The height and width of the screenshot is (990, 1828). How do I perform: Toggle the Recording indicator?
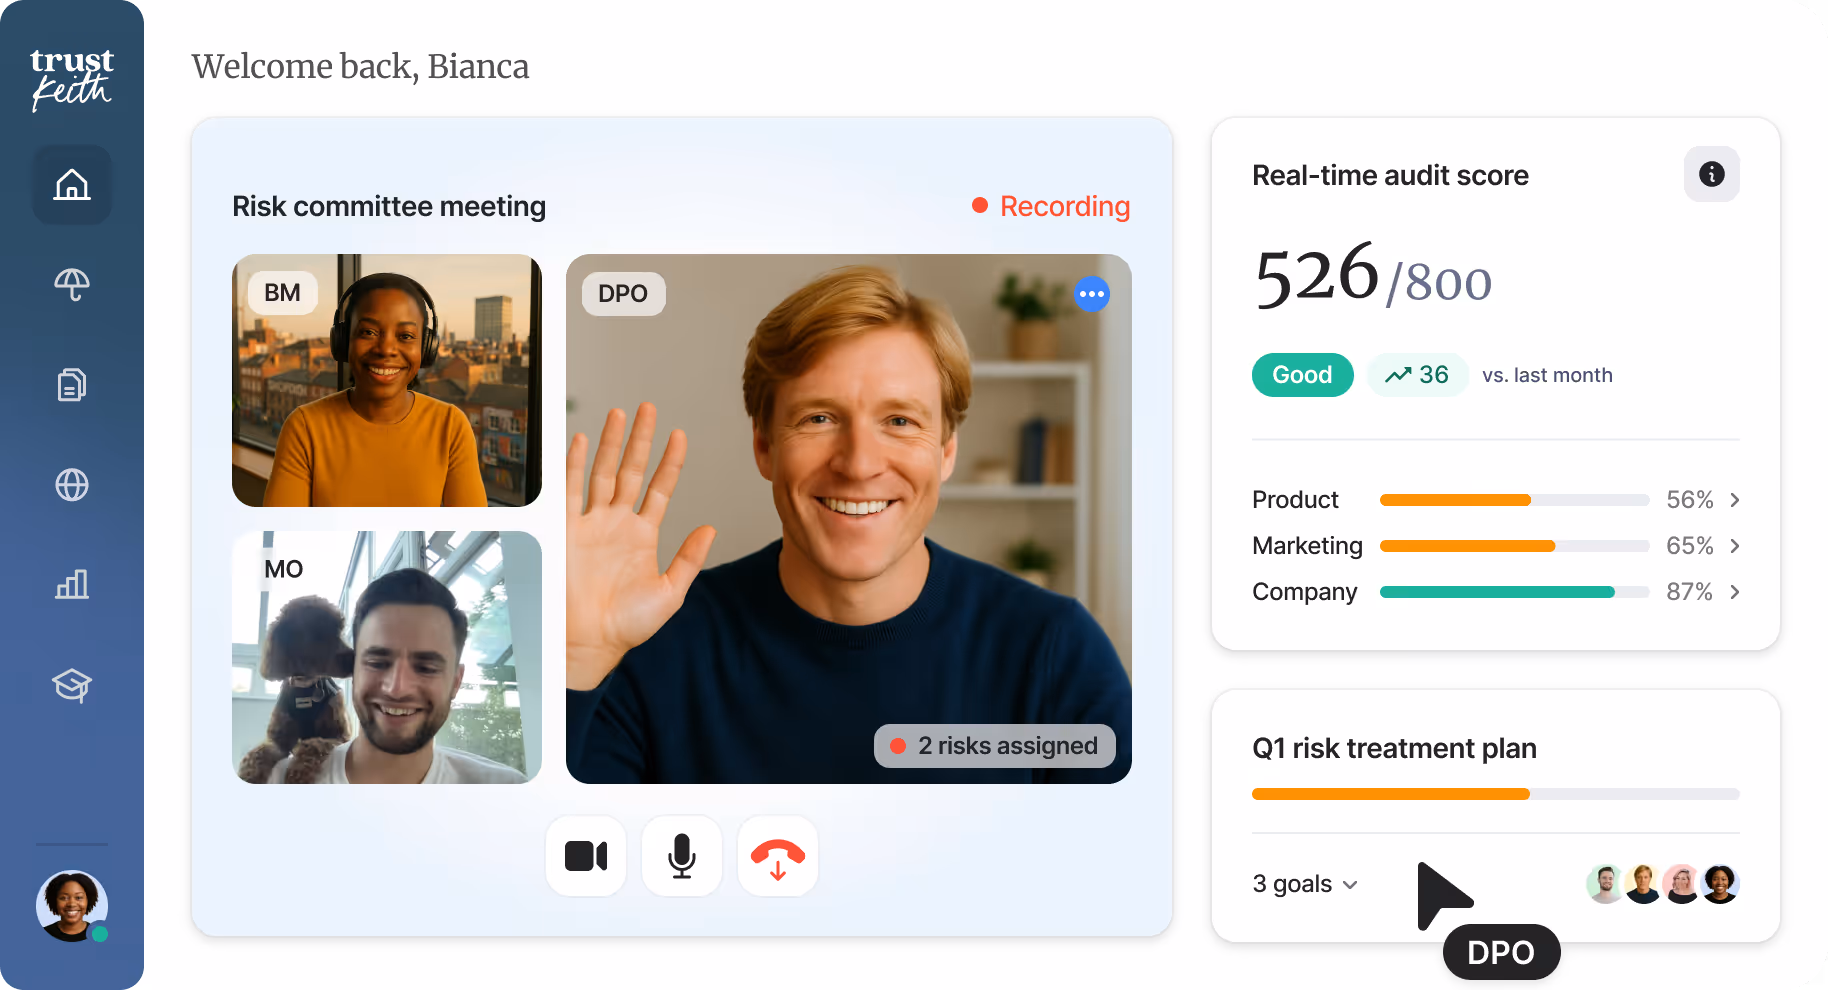pos(1050,207)
